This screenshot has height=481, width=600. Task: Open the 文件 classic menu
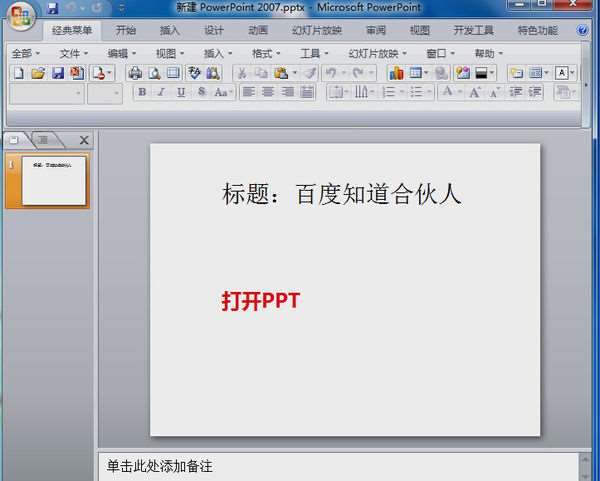click(x=73, y=54)
